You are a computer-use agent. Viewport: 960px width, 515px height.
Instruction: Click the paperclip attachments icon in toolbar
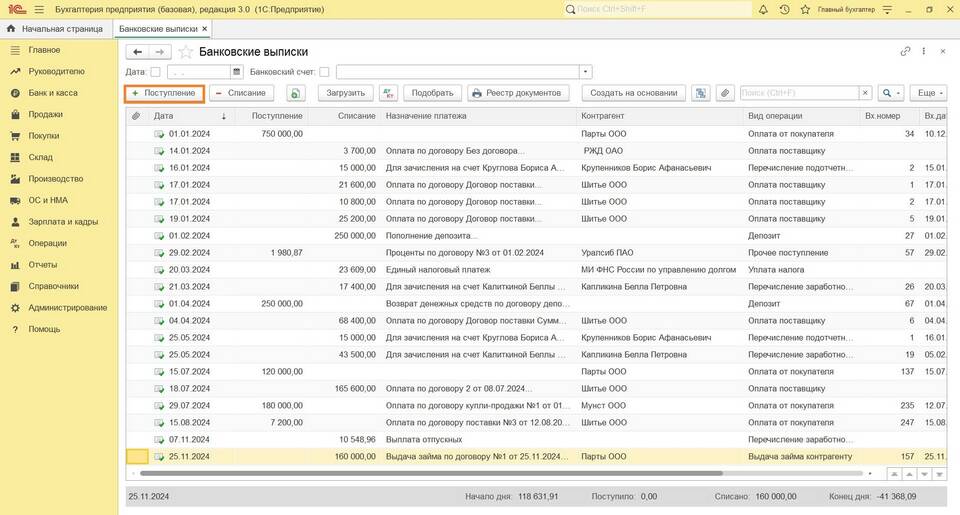(x=725, y=93)
